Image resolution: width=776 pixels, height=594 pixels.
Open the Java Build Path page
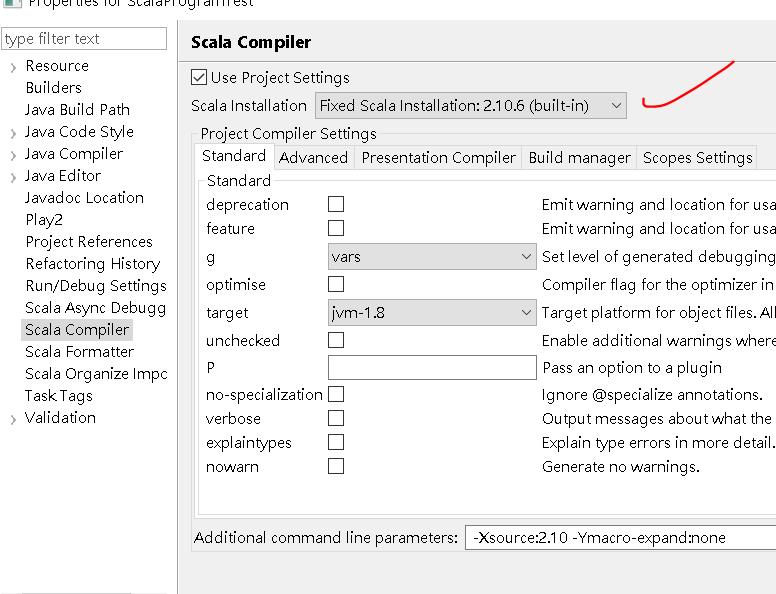[x=77, y=109]
